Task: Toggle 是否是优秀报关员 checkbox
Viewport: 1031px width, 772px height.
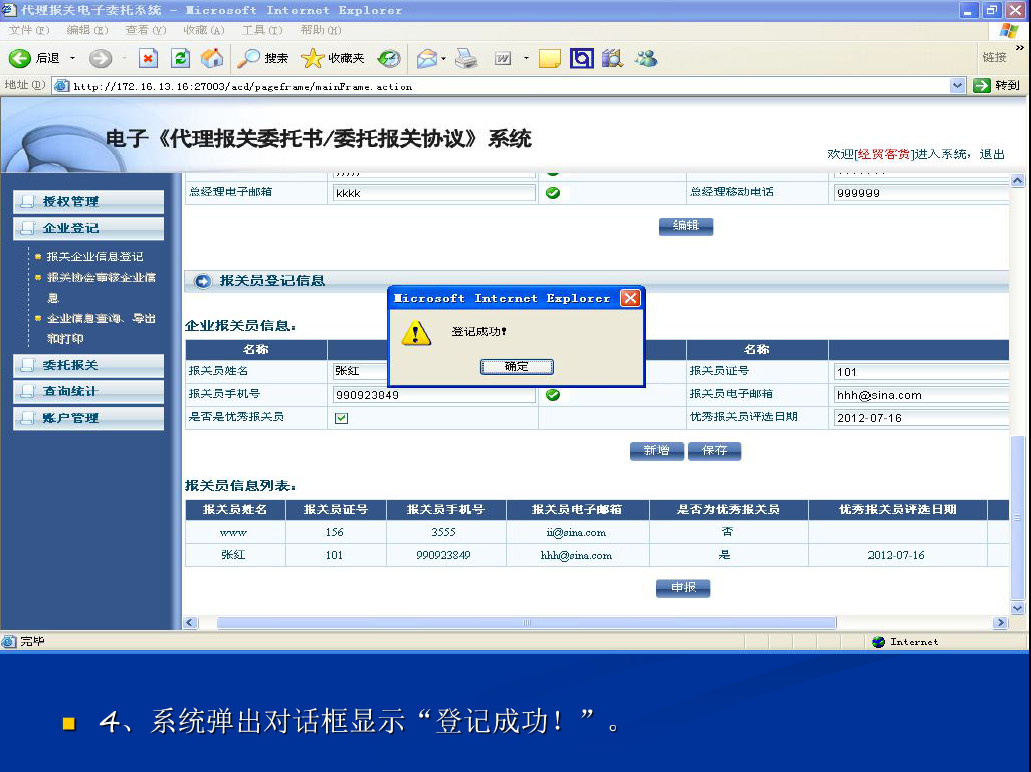Action: pos(341,418)
